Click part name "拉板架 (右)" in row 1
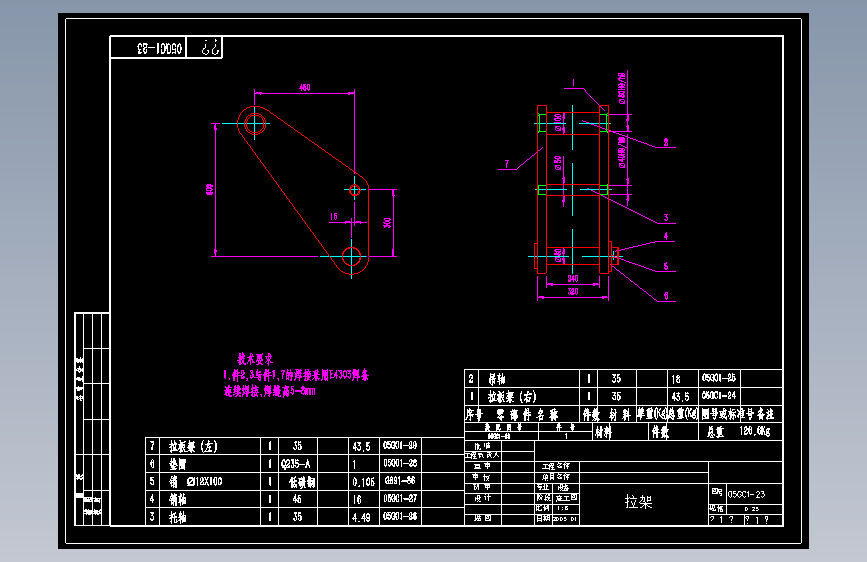 point(512,397)
